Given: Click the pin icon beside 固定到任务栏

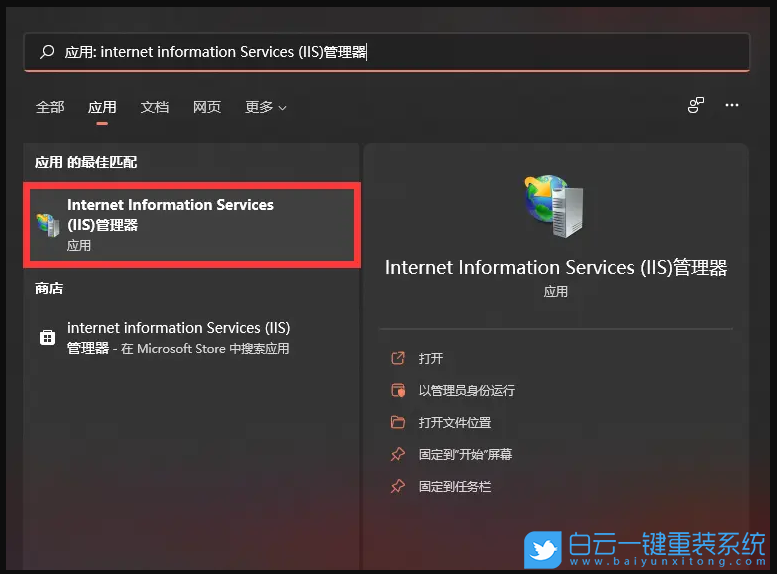Looking at the screenshot, I should click(398, 486).
